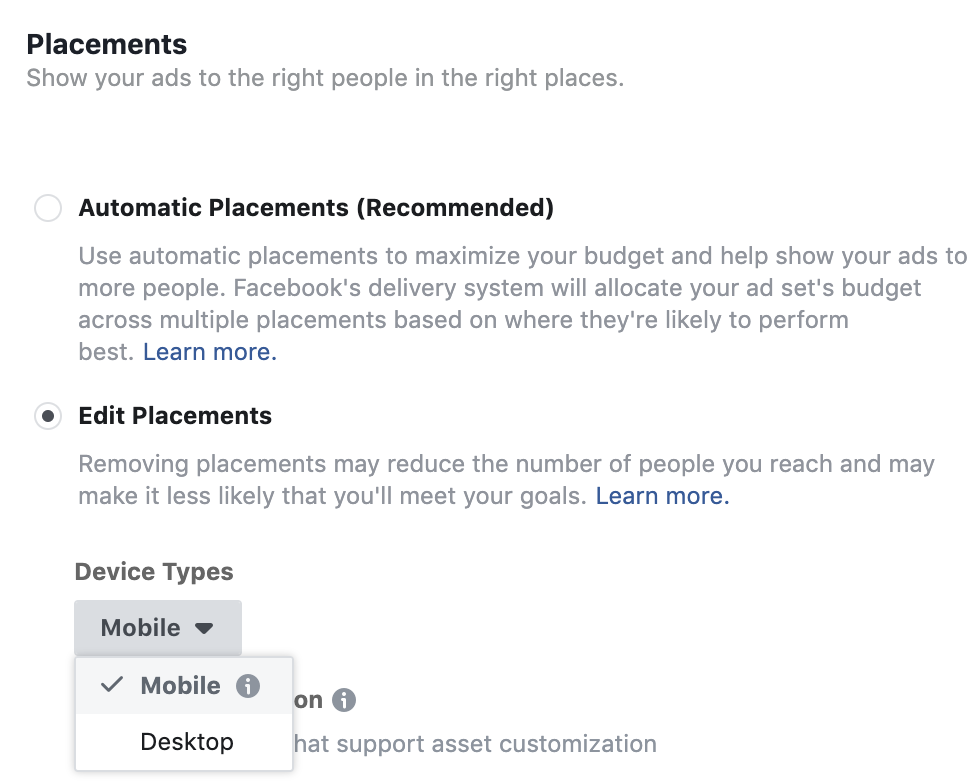Choose Mobile from the device menu
The width and height of the screenshot is (978, 782).
pyautogui.click(x=180, y=686)
